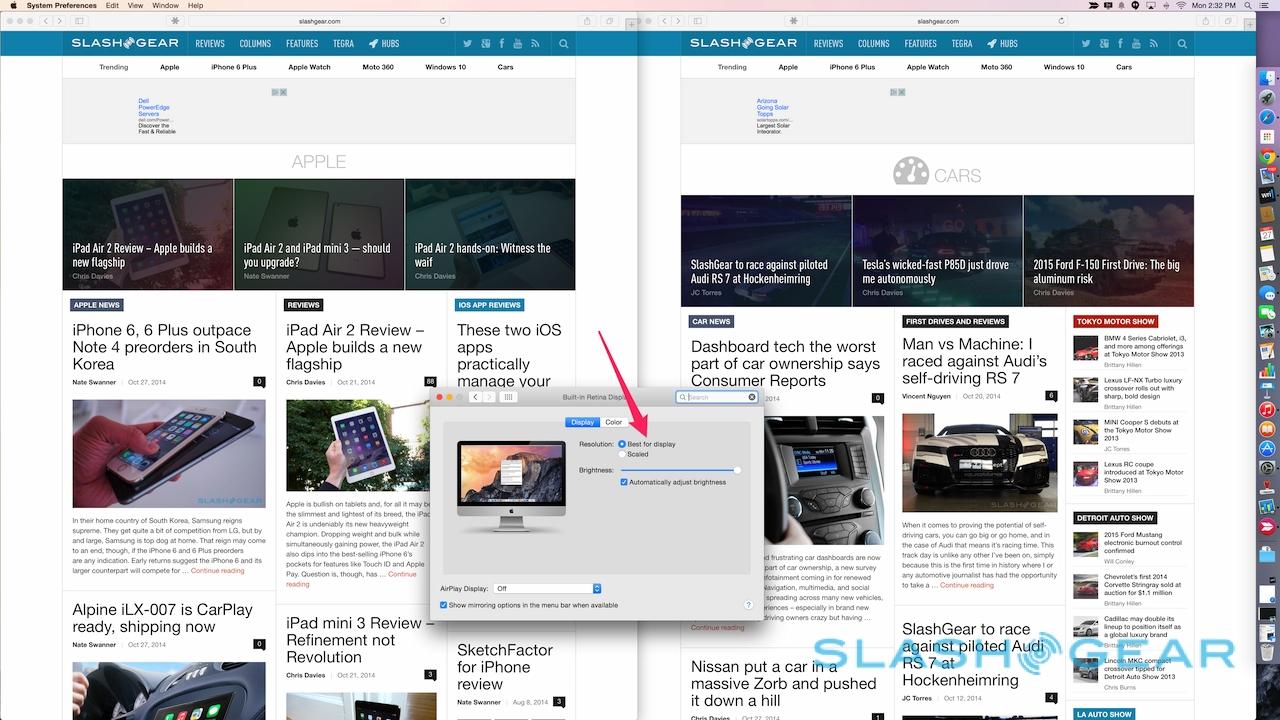Open the View menu in the menu bar
1280x720 pixels.
point(136,6)
